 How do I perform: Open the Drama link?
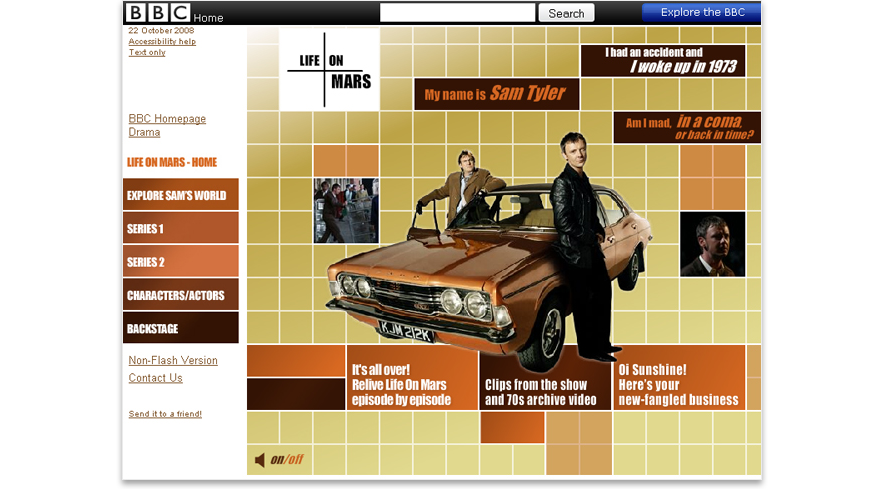point(144,132)
